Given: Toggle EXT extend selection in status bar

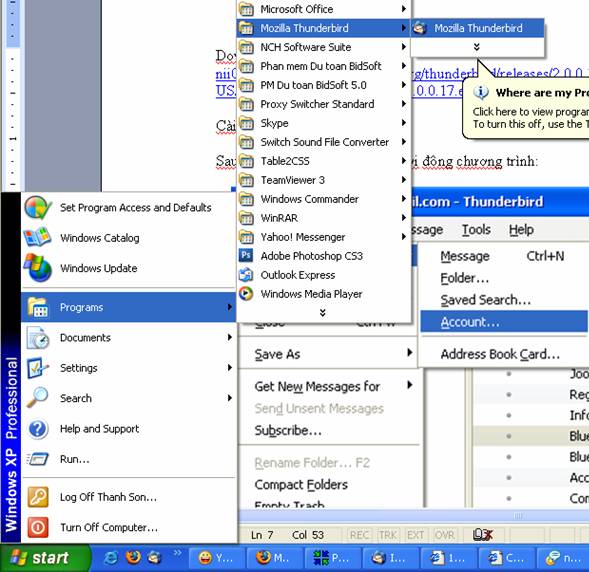Looking at the screenshot, I should pos(415,535).
